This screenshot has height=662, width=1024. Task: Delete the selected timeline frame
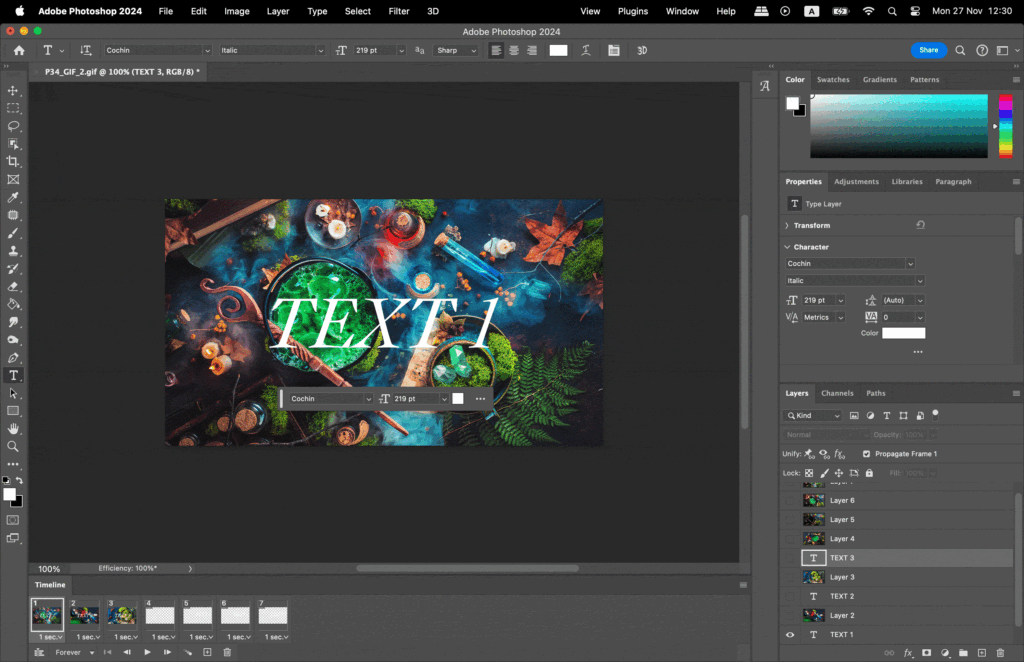click(226, 651)
